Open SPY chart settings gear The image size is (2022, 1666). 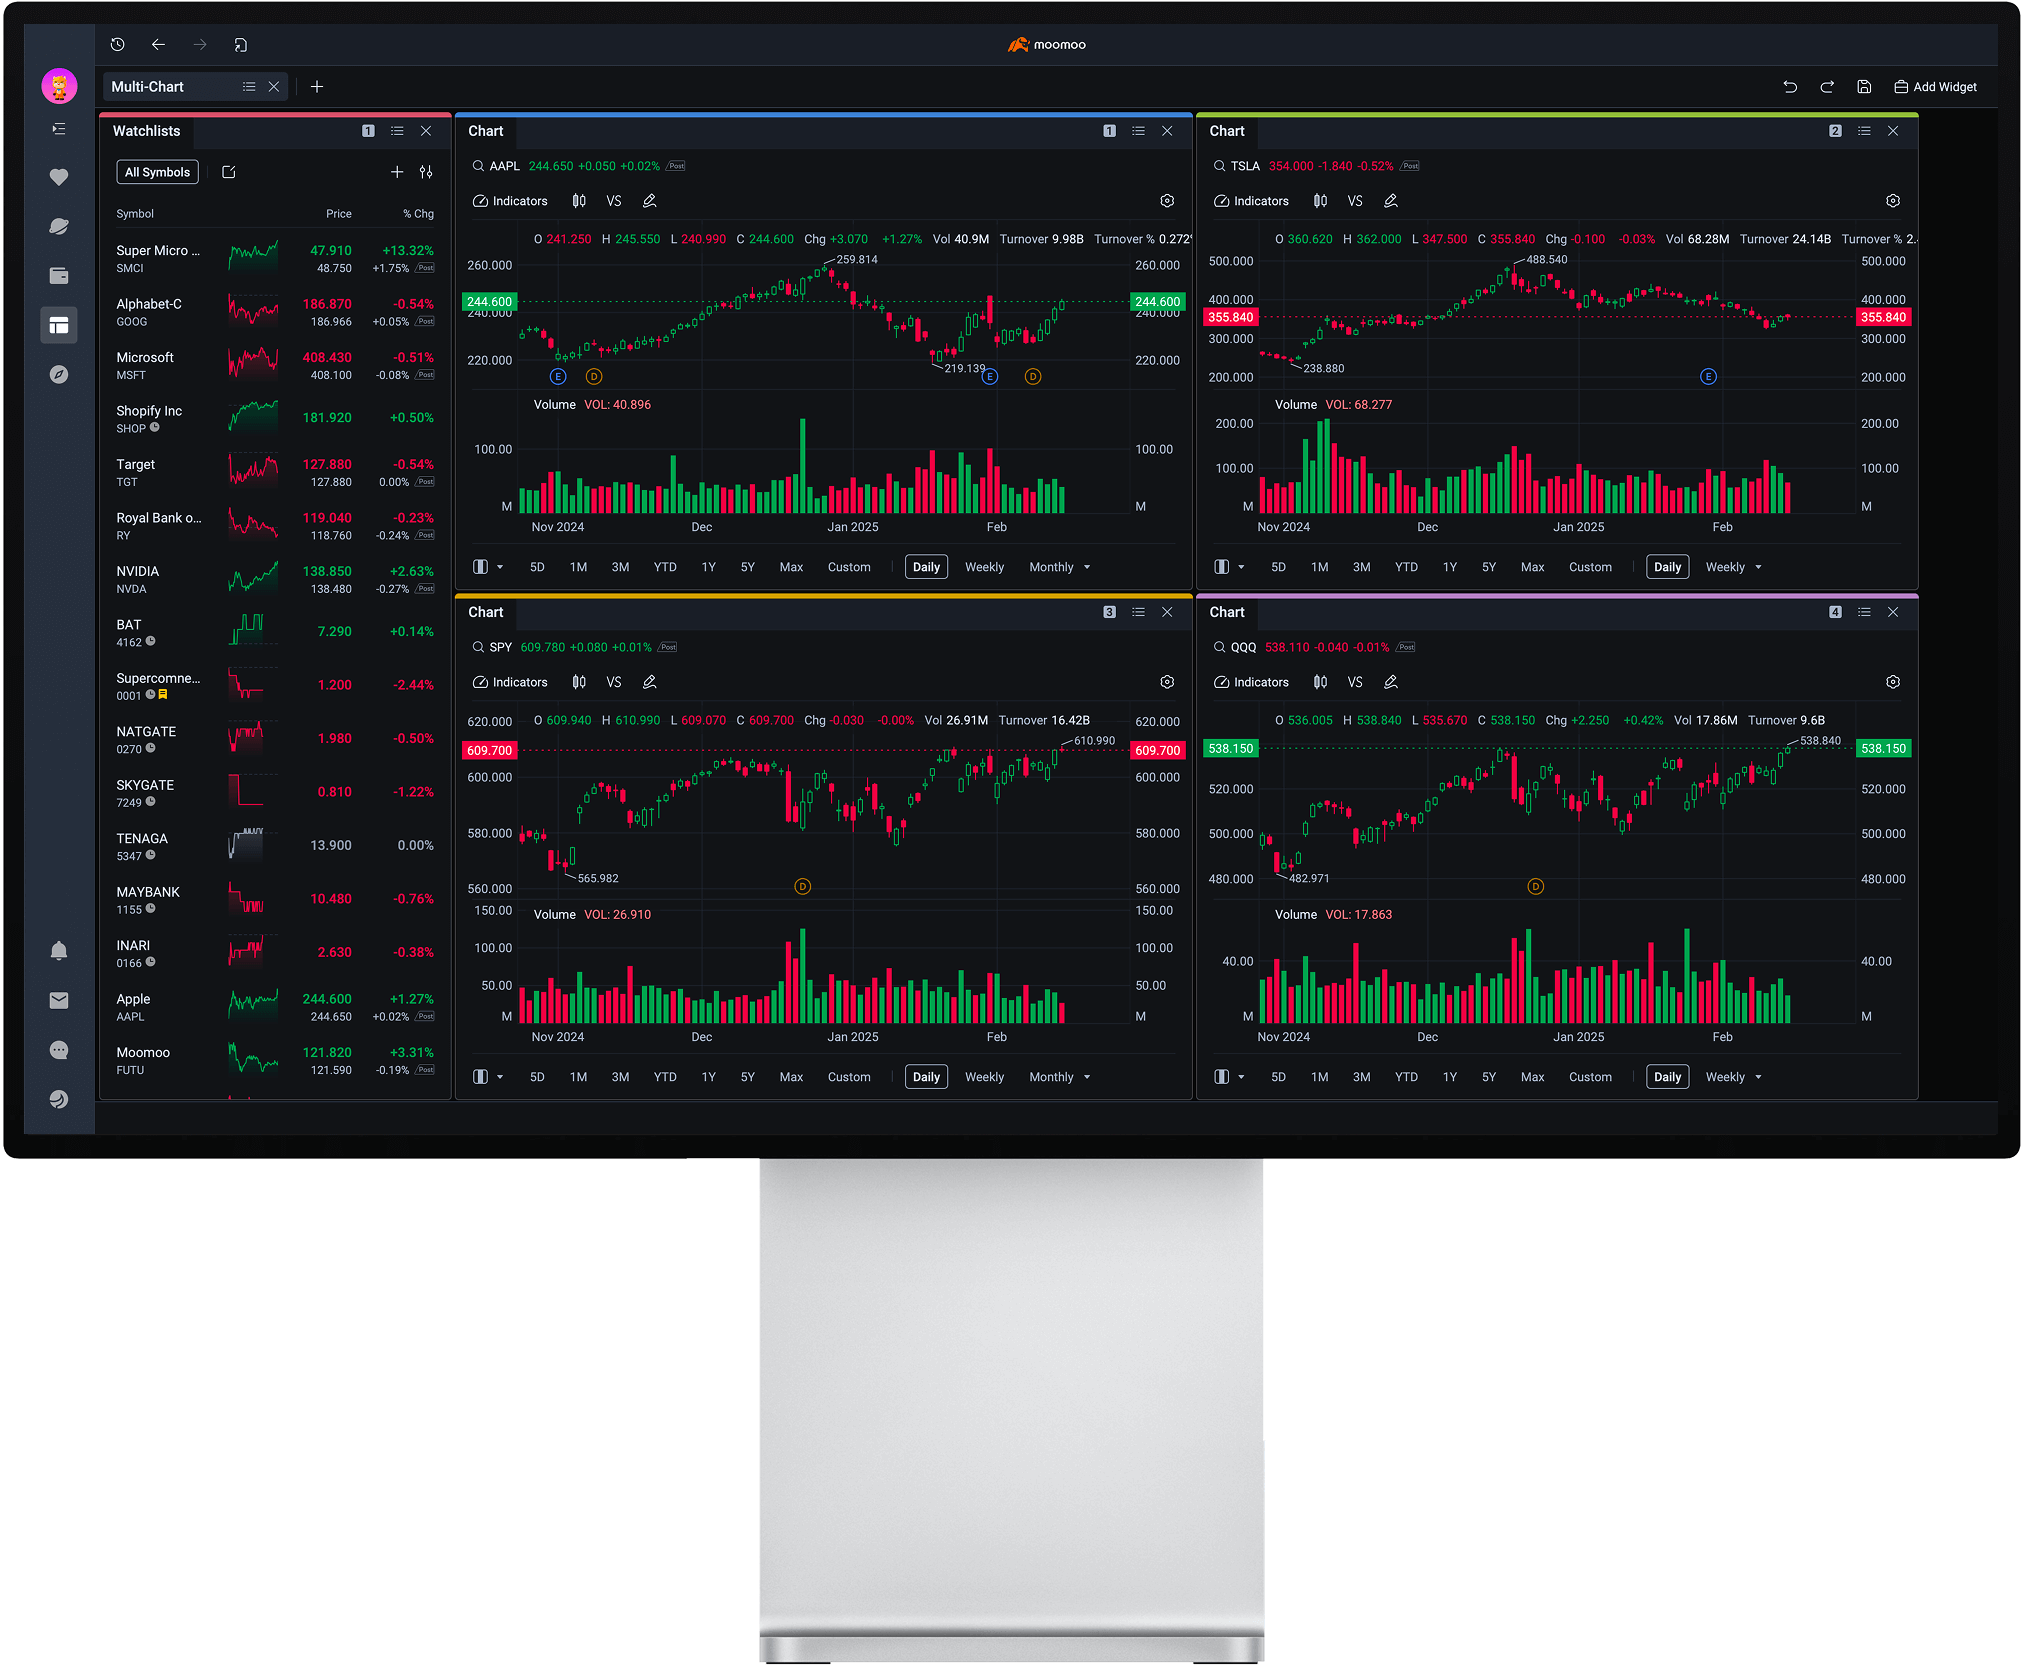(x=1166, y=682)
